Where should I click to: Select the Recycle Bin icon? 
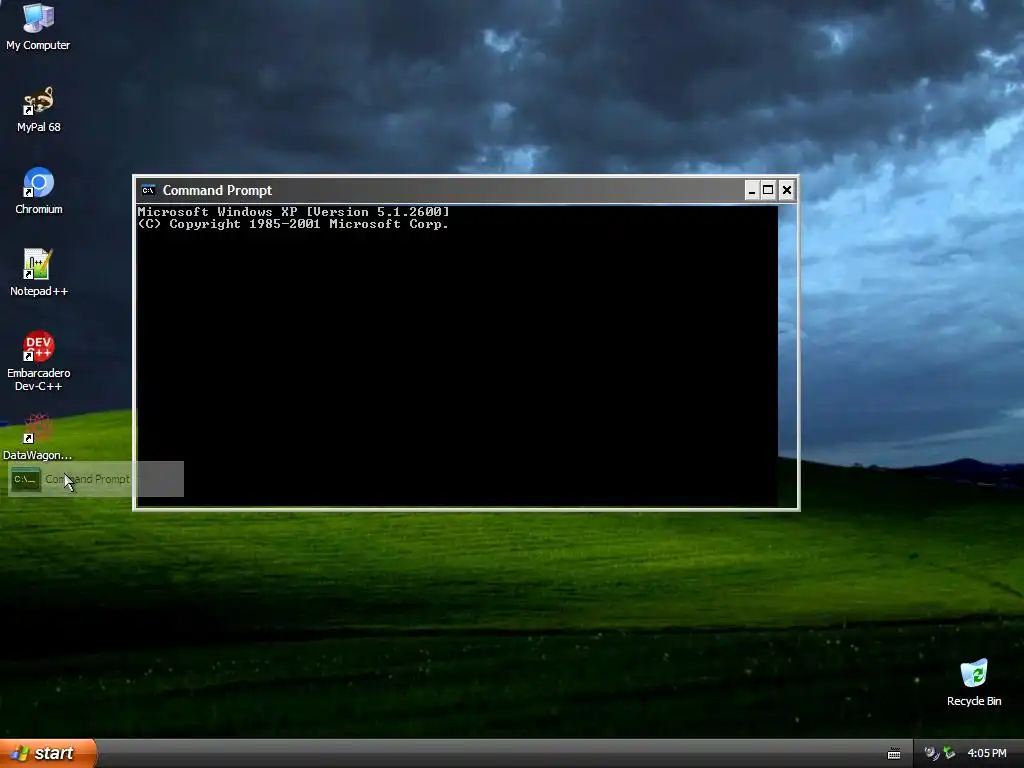[974, 683]
